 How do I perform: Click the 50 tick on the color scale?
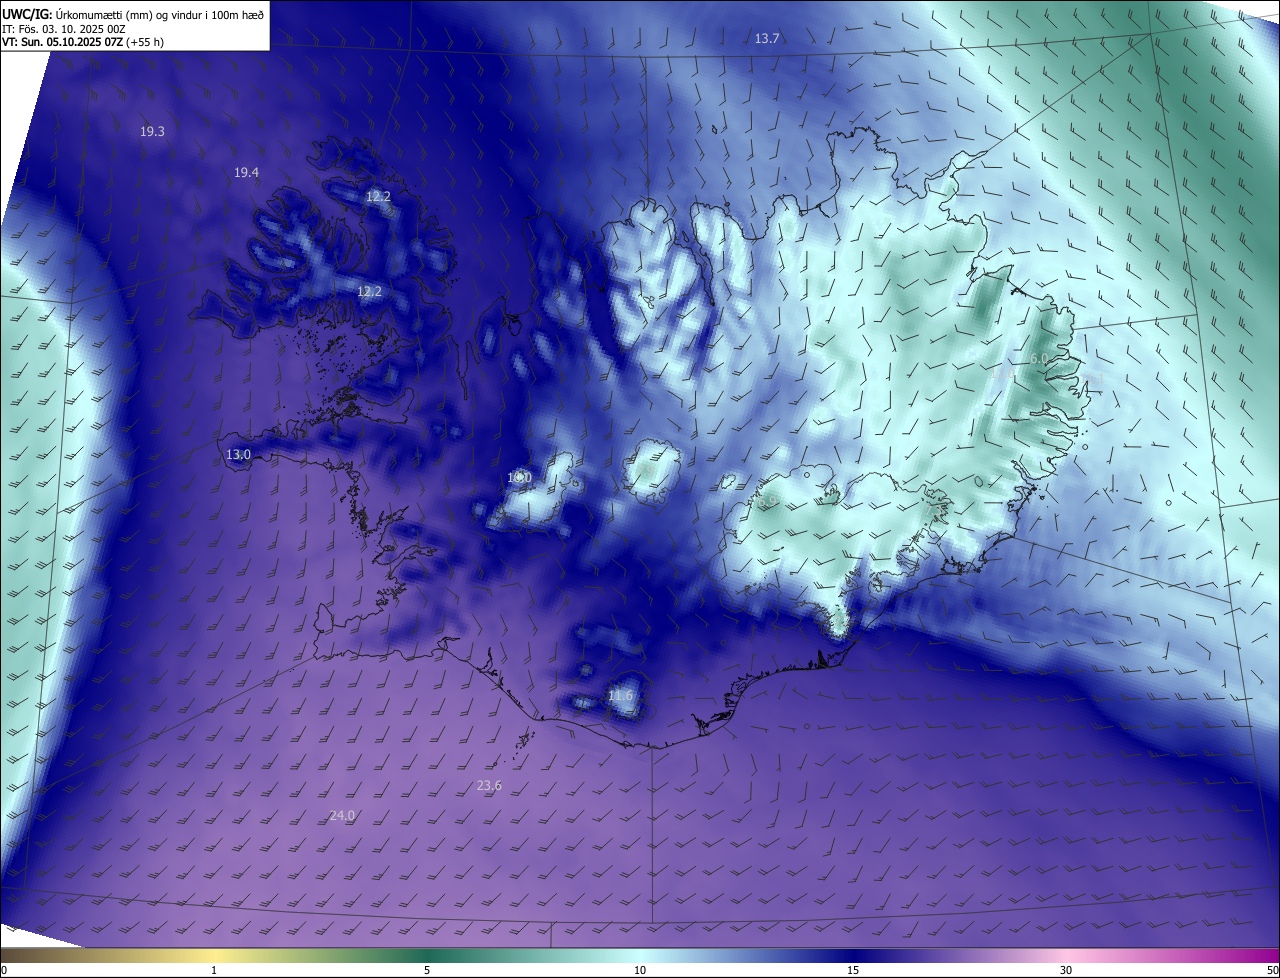(x=1272, y=970)
